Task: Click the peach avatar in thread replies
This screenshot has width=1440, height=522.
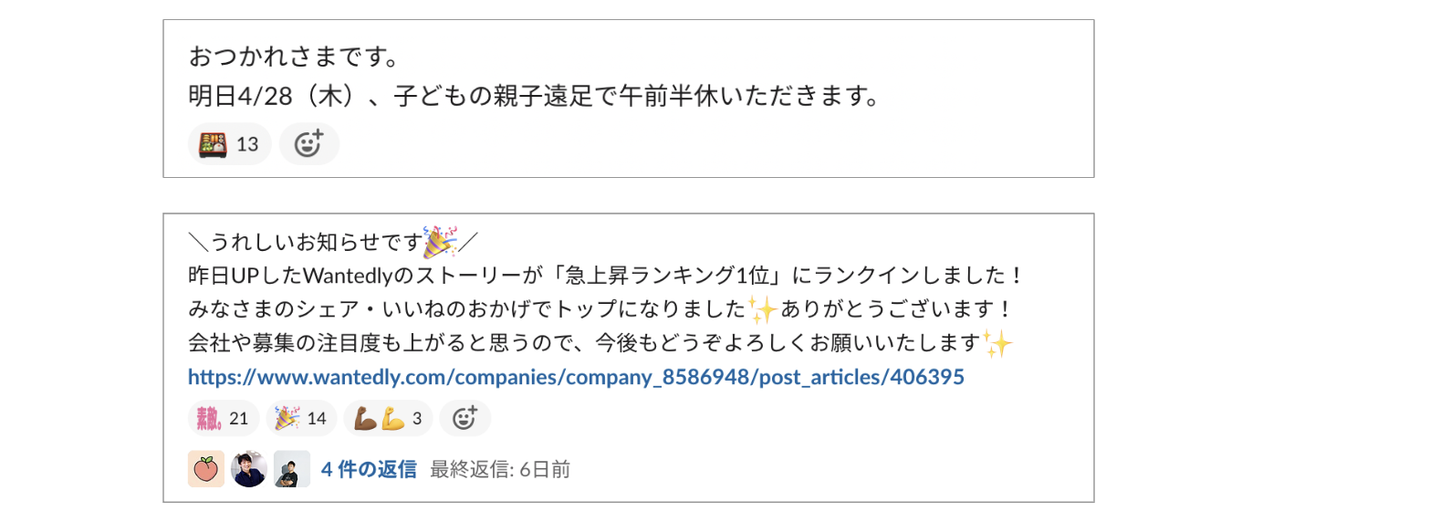Action: pyautogui.click(x=206, y=469)
